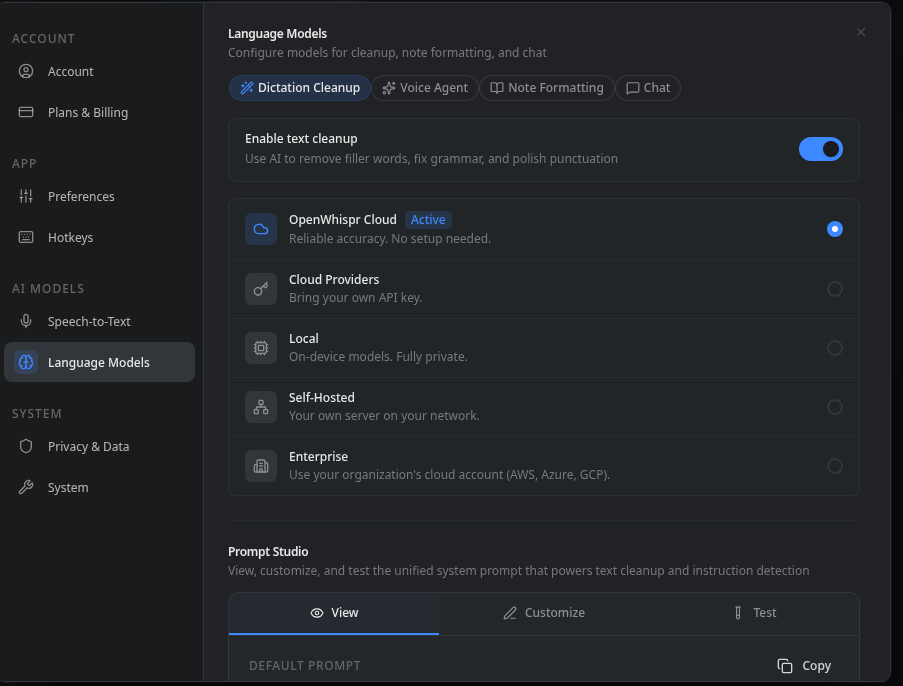The width and height of the screenshot is (903, 686).
Task: Select the Local radio button
Action: click(834, 347)
